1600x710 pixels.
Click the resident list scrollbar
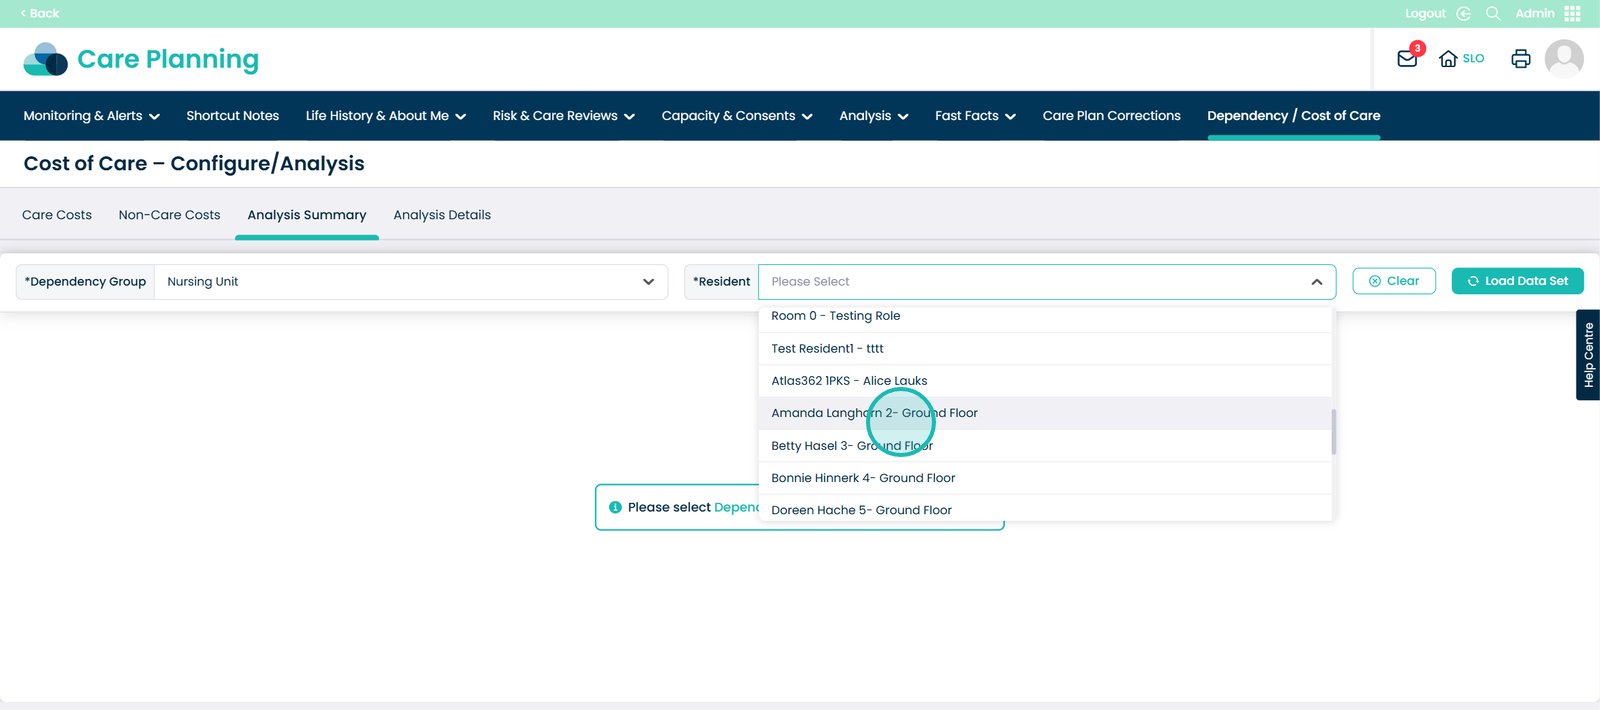(x=1333, y=431)
